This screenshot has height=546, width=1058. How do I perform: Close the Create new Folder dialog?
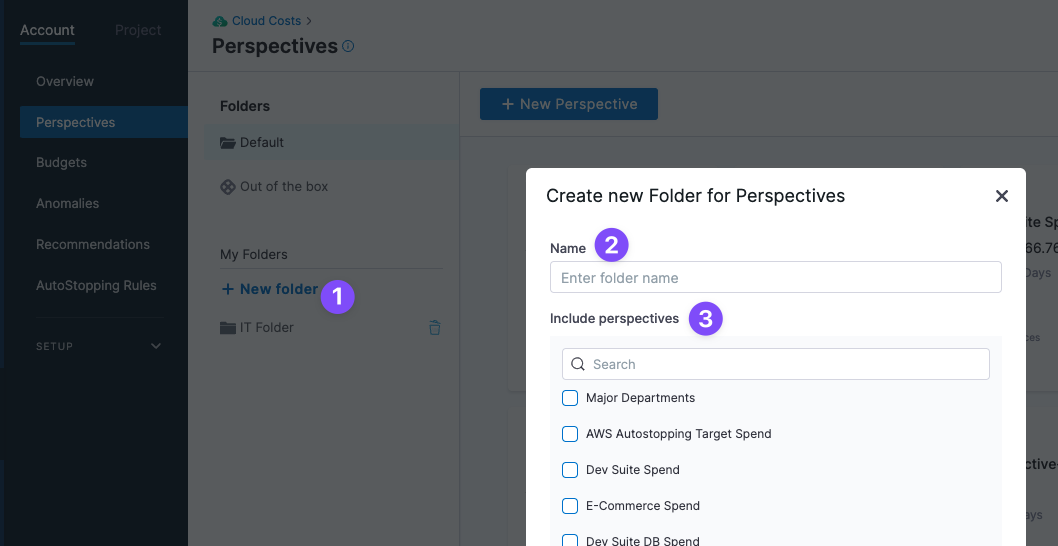coord(1001,196)
